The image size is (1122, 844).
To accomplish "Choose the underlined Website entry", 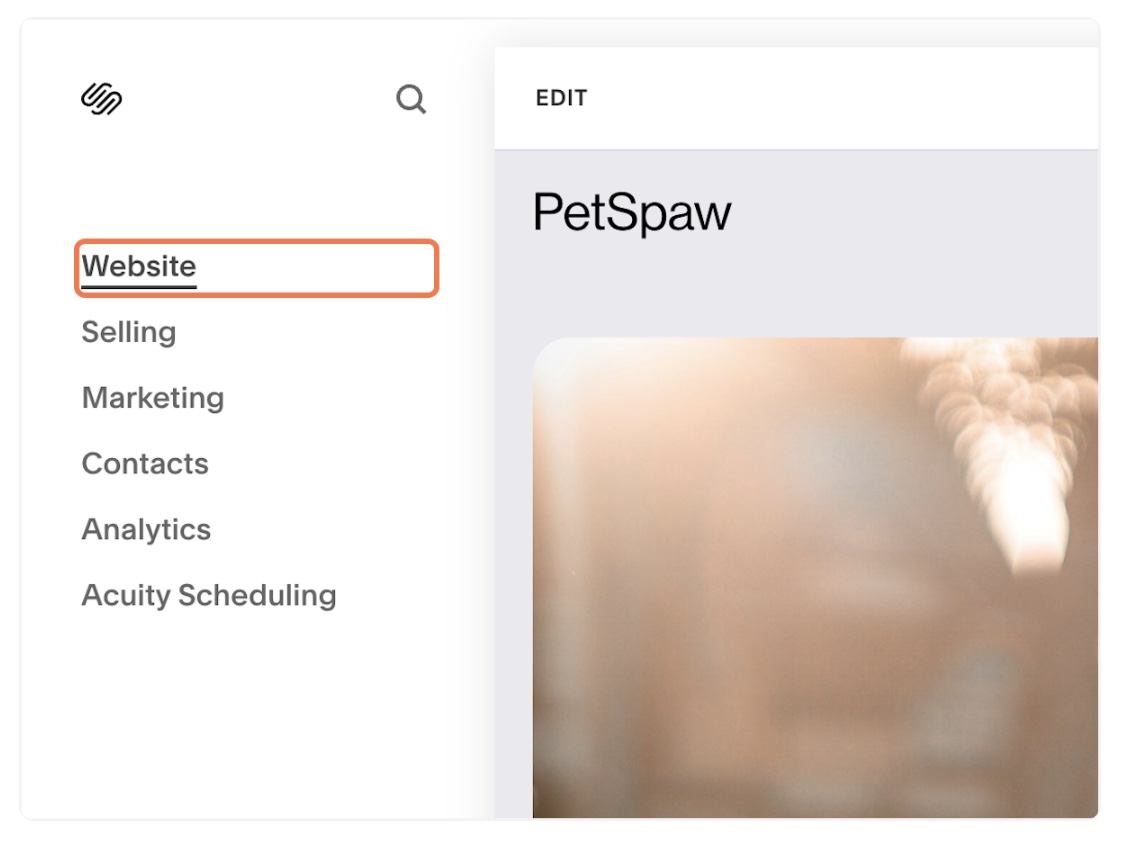I will [x=139, y=266].
